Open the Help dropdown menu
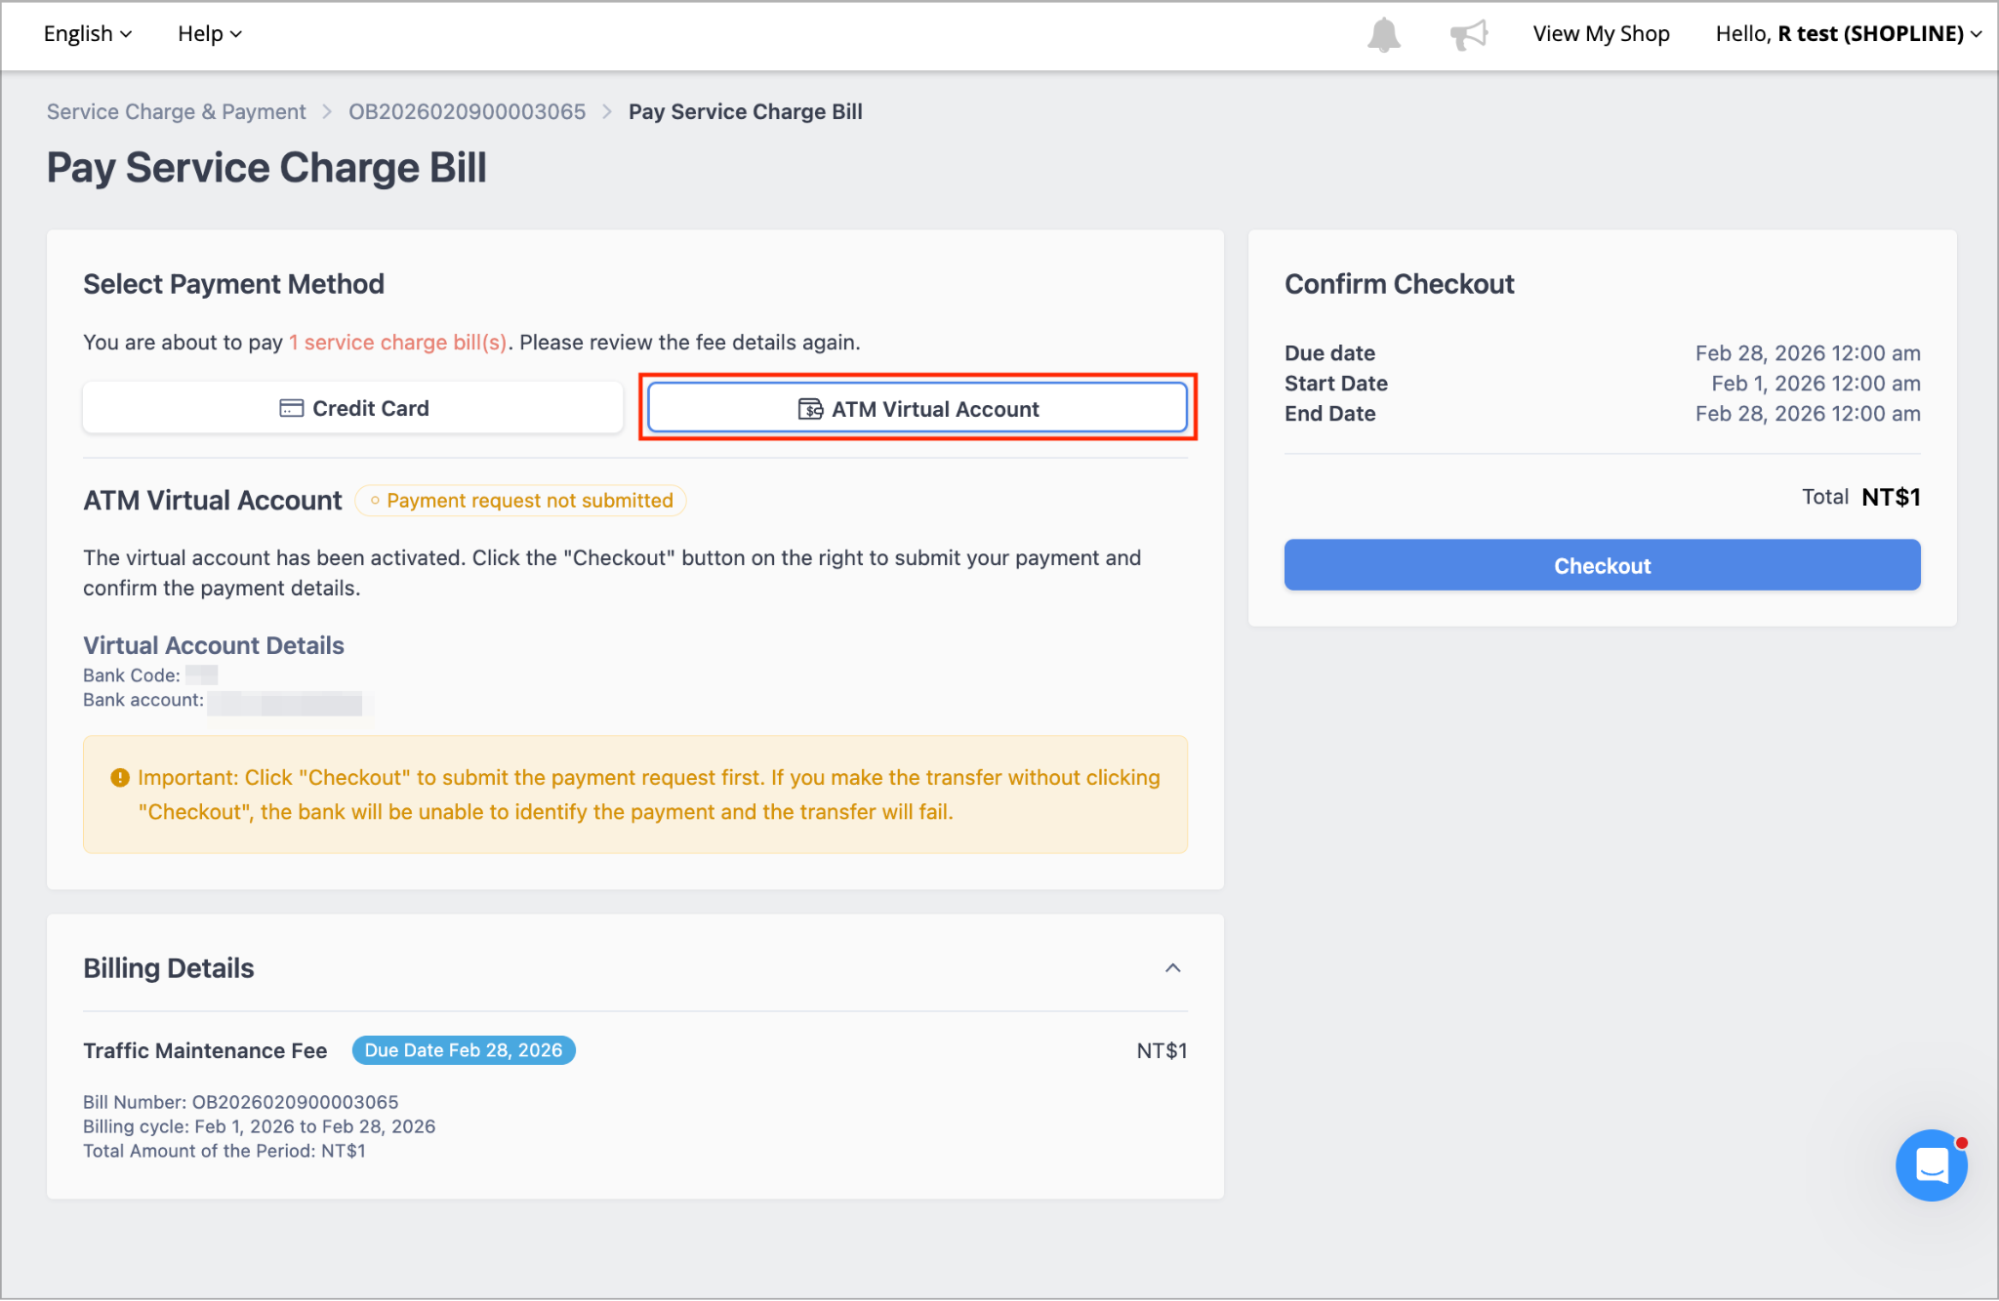Screen dimensions: 1999x1301 210,34
